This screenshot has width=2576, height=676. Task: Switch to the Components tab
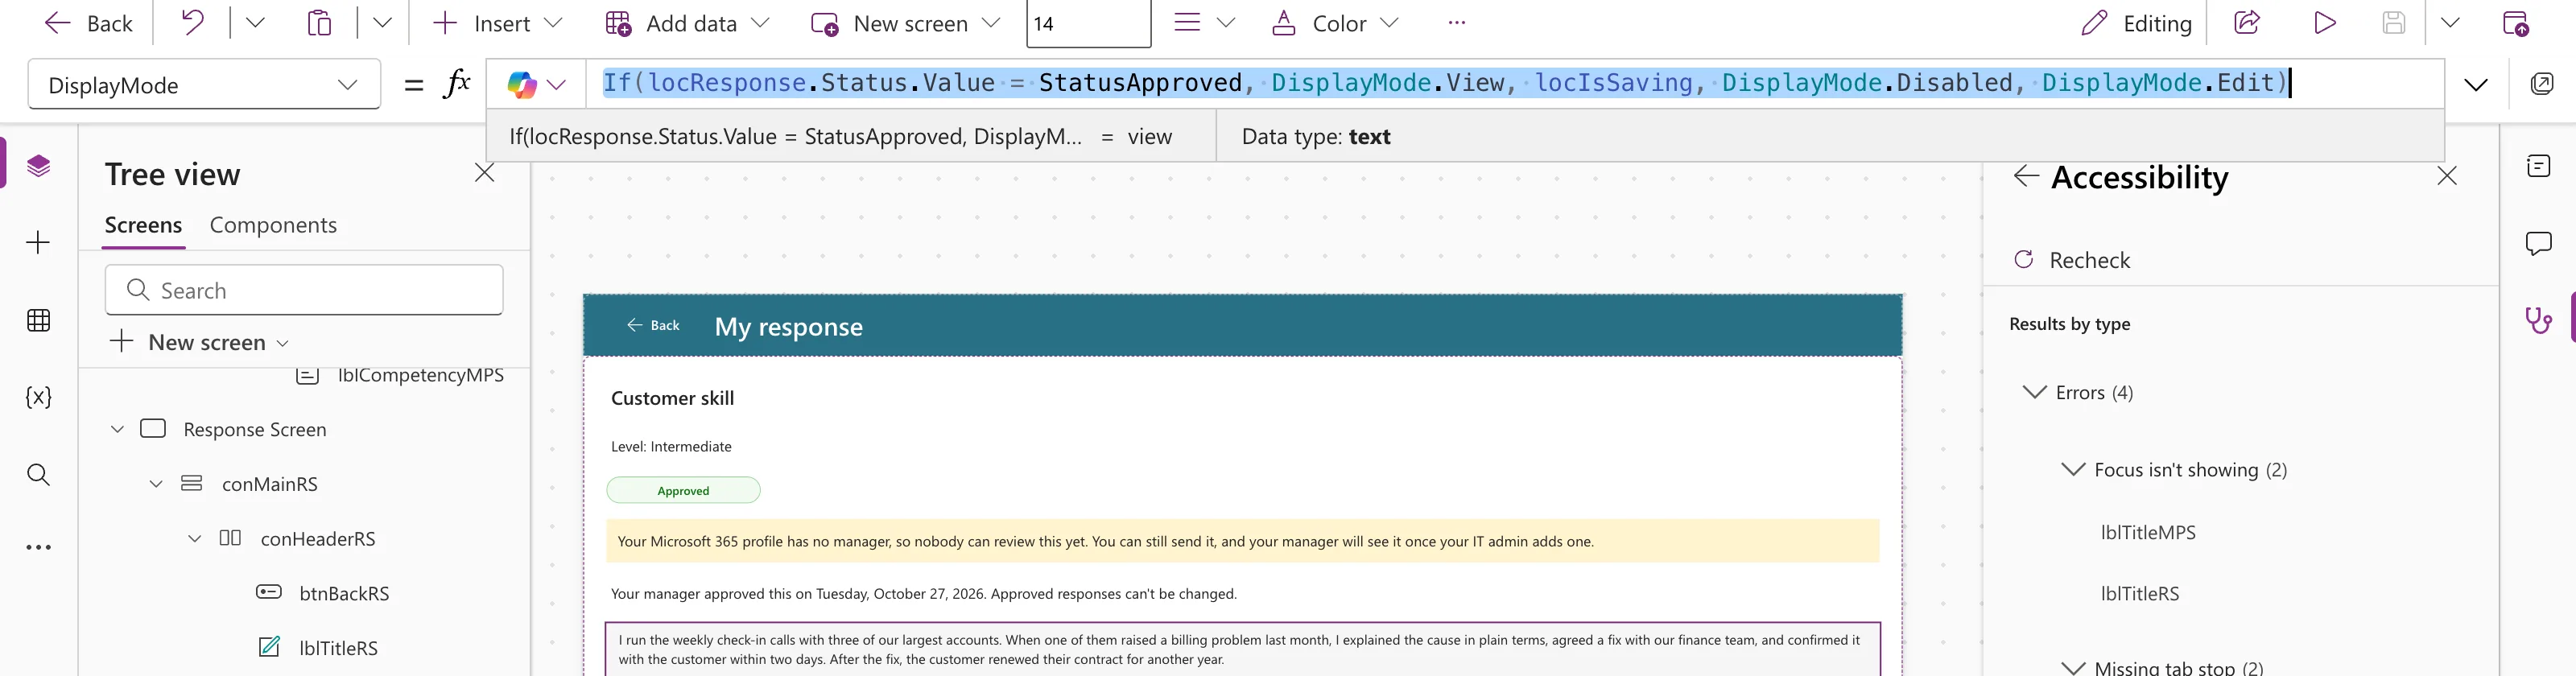(273, 225)
